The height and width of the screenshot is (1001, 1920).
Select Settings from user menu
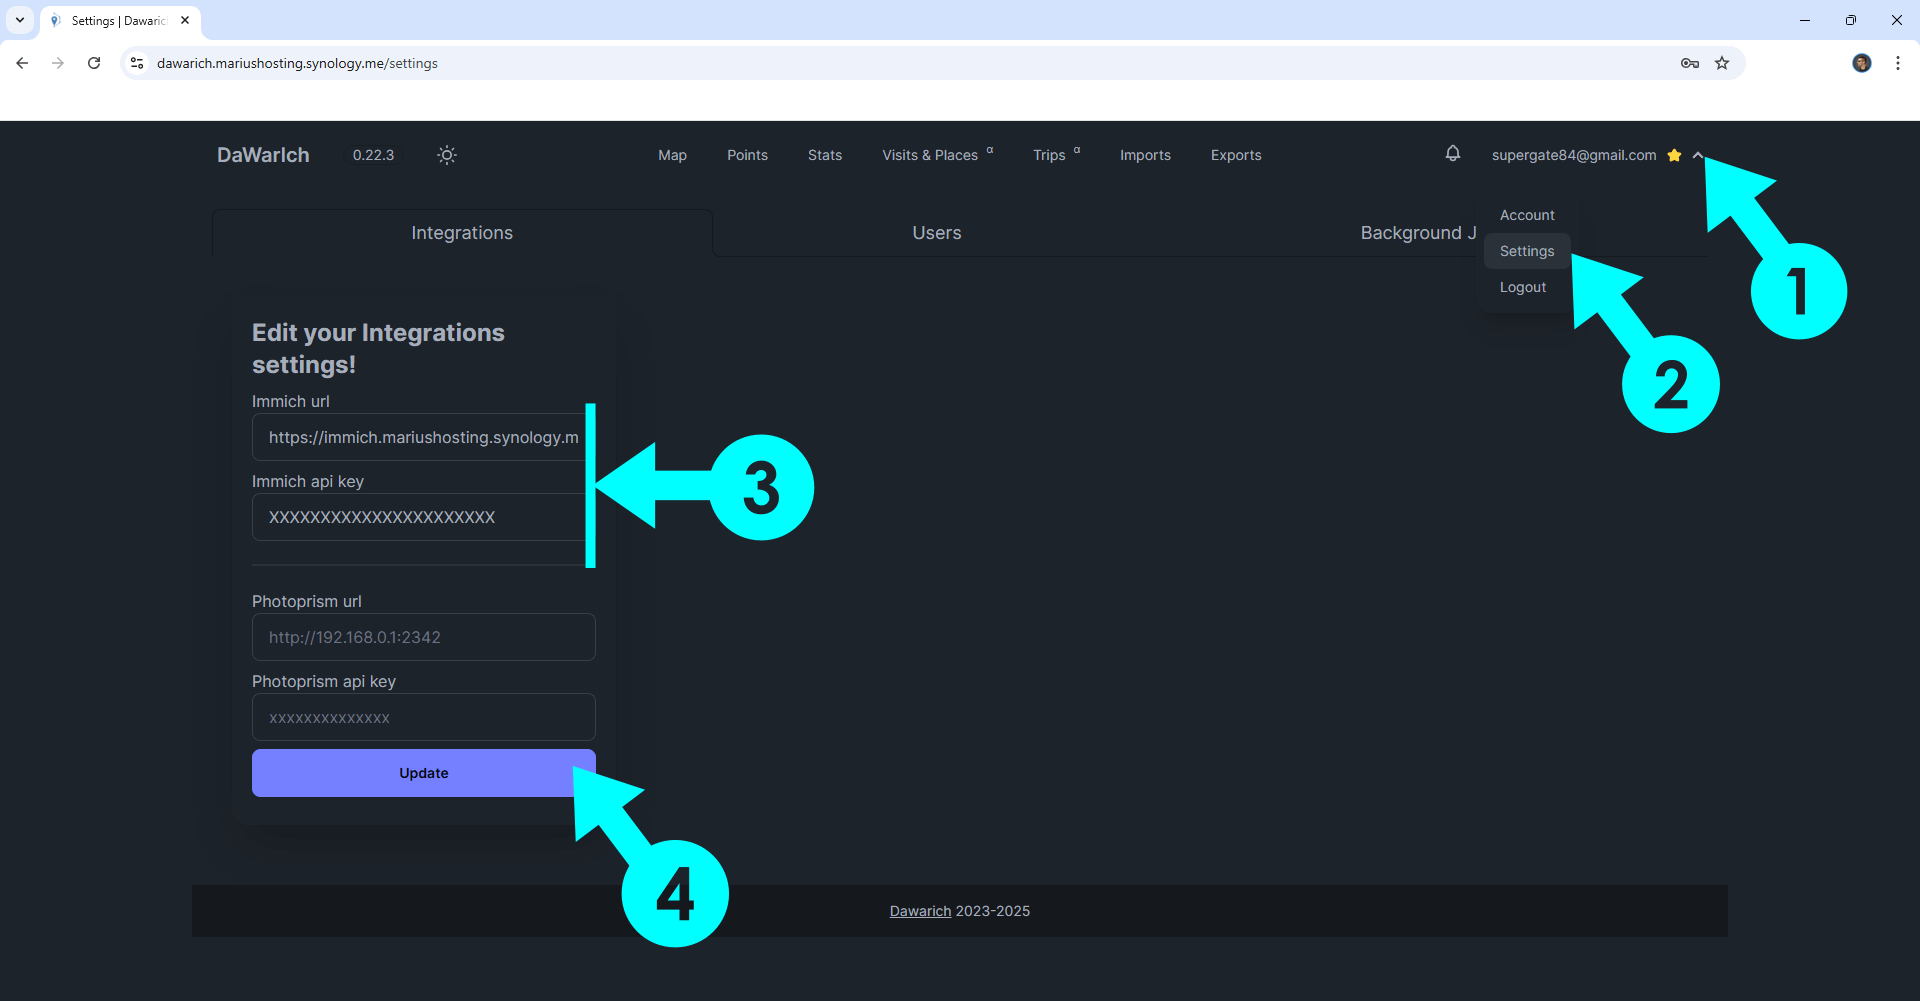coord(1527,251)
